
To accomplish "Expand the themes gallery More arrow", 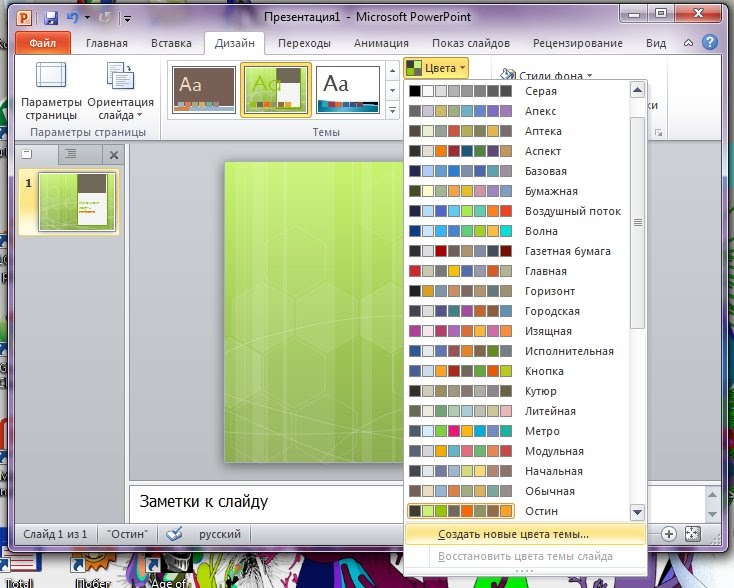I will pos(392,110).
